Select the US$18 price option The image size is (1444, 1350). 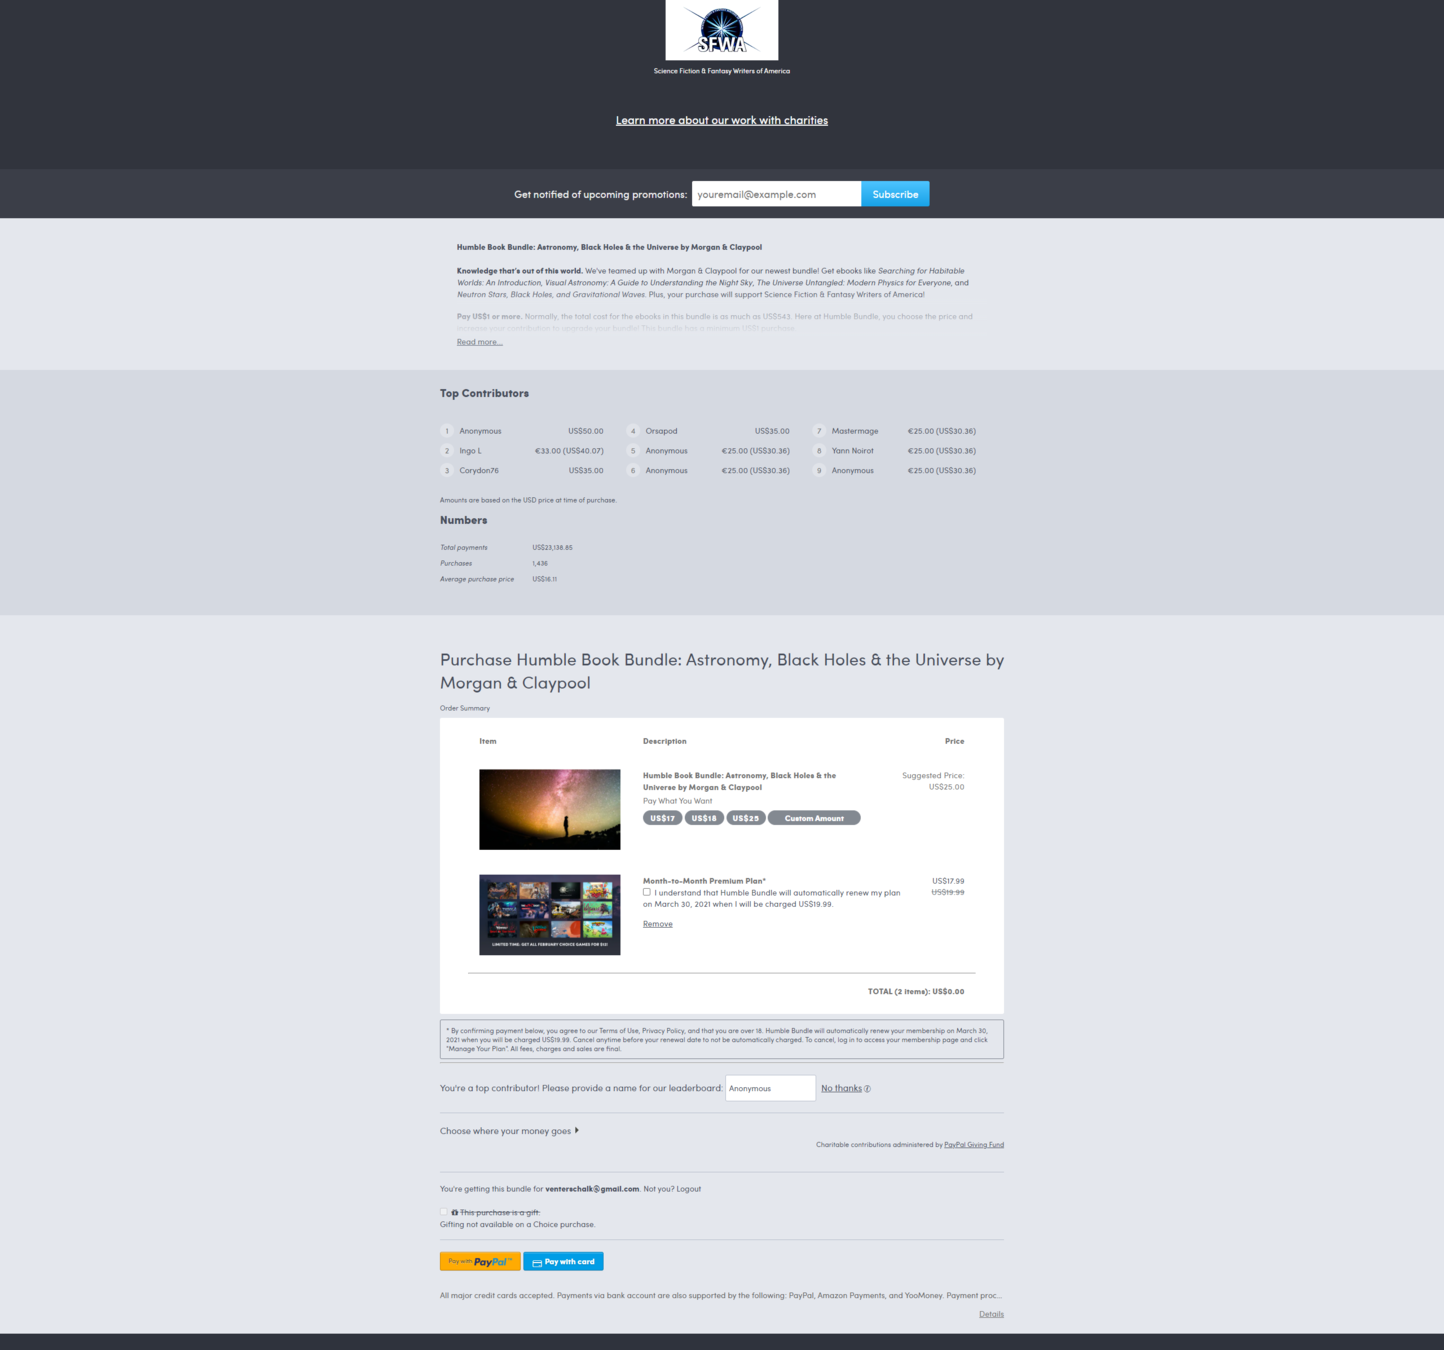pos(704,818)
